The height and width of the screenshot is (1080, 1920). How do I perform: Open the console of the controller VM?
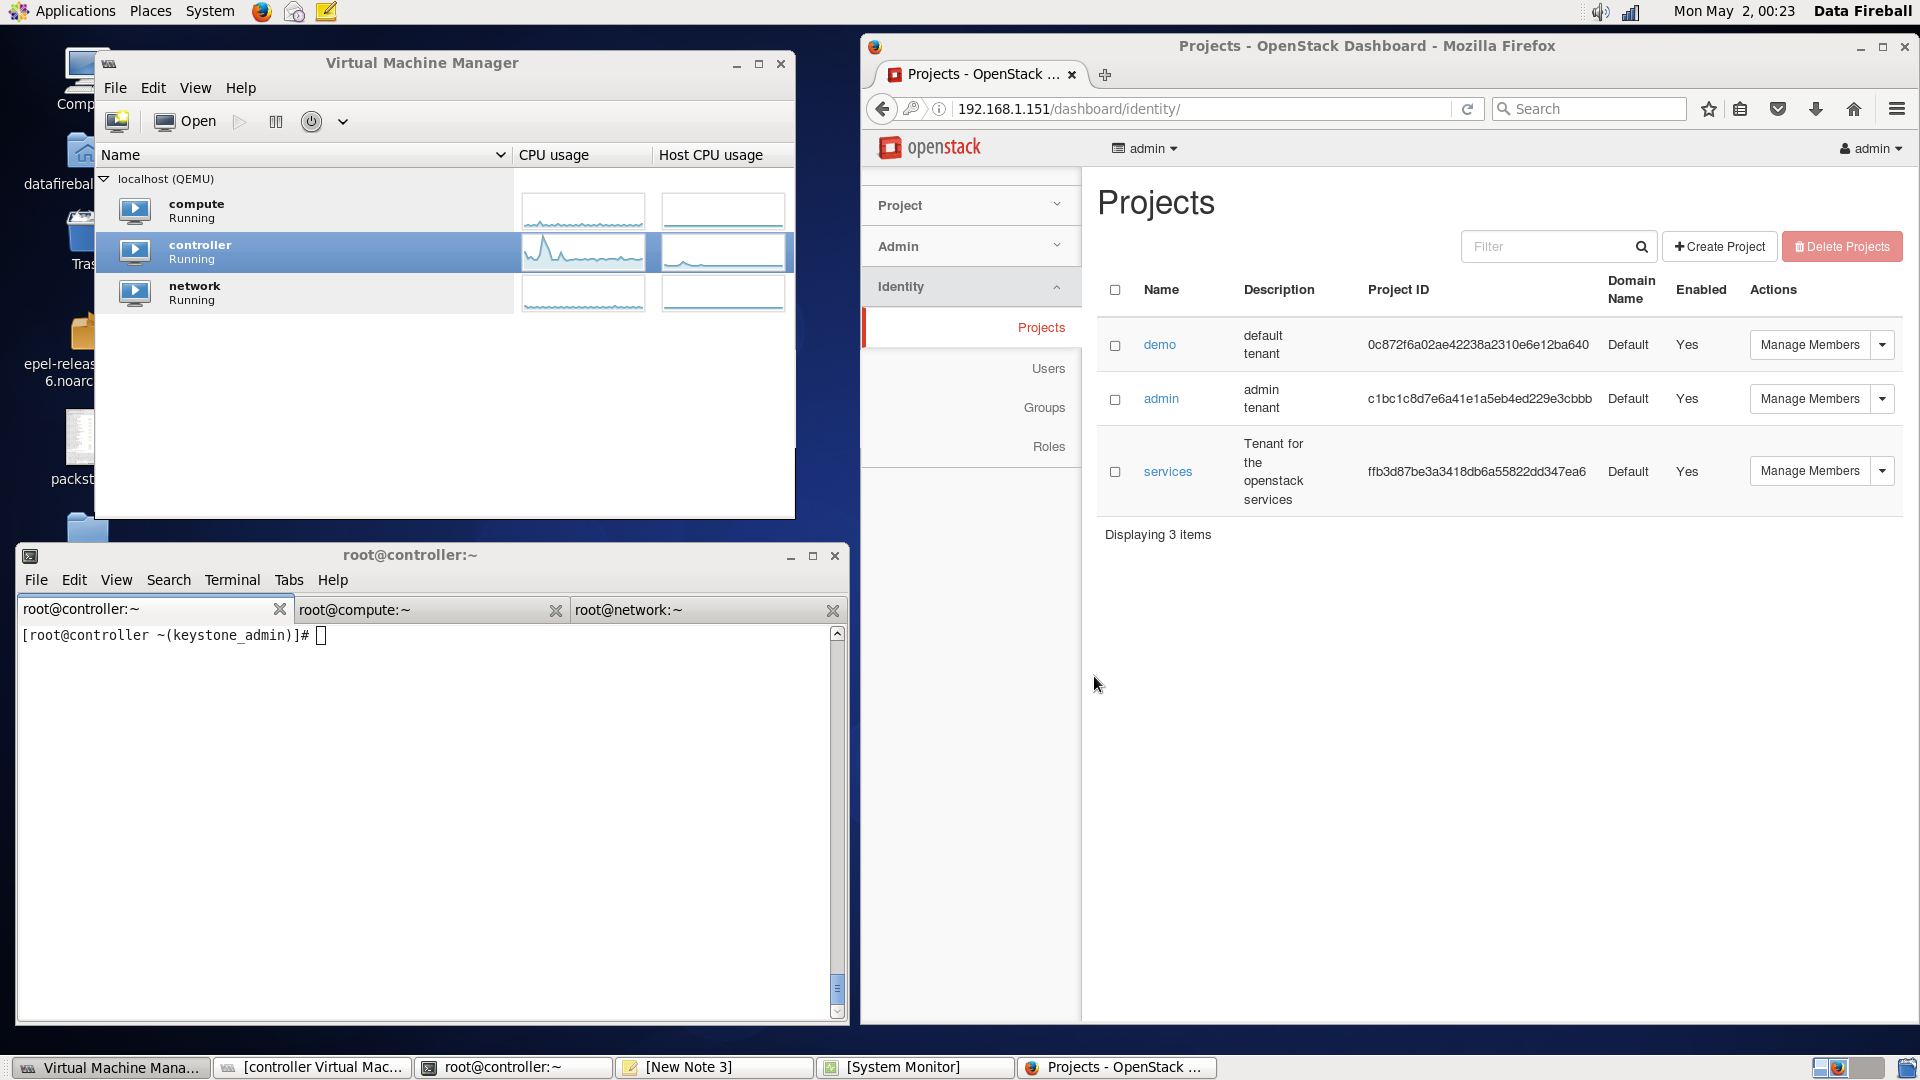click(x=184, y=121)
